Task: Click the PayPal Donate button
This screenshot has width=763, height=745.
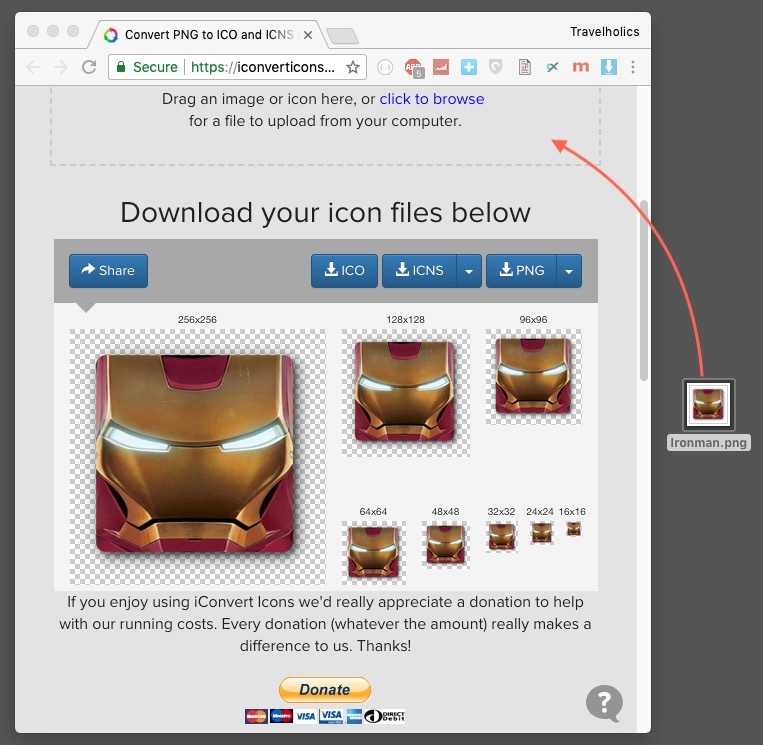Action: click(x=325, y=690)
